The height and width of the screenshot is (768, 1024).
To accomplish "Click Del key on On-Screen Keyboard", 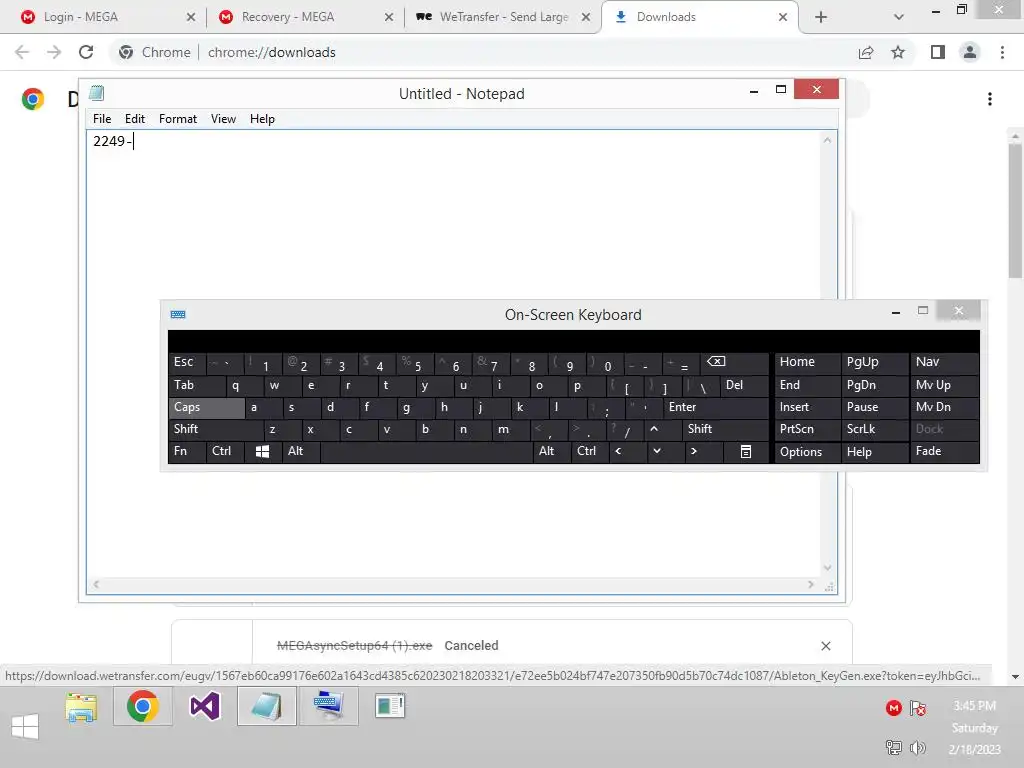I will click(745, 385).
